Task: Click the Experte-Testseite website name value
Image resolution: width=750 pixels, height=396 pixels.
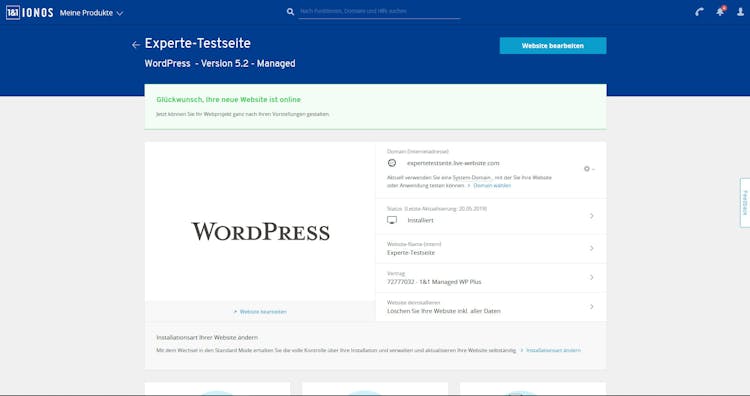Action: 411,253
